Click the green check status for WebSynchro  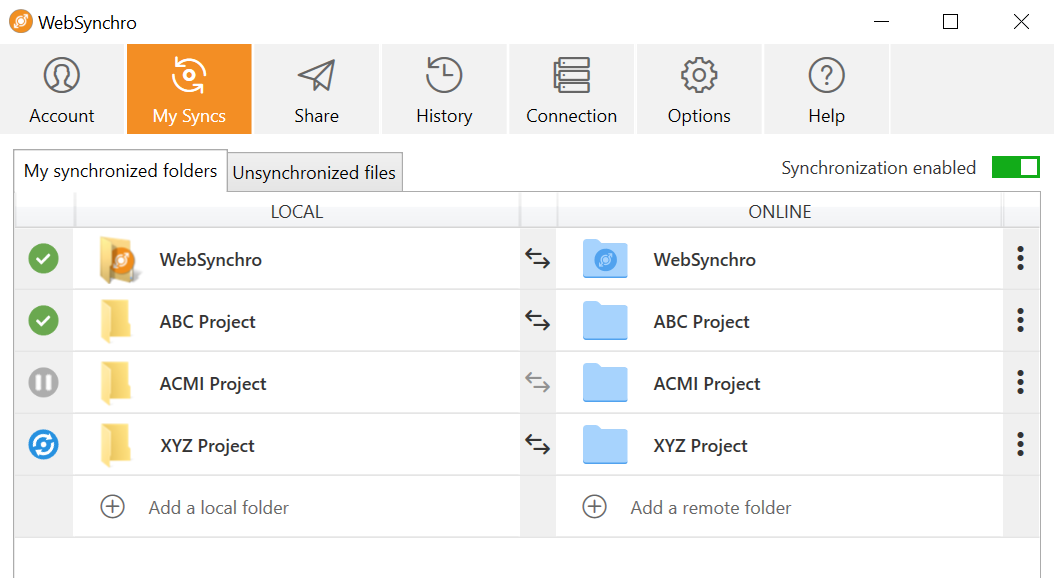pos(44,259)
